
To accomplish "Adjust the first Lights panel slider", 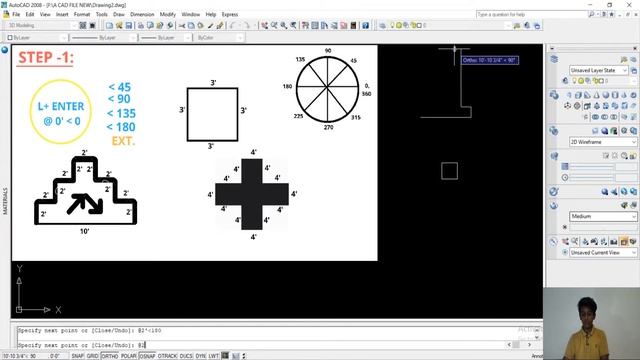I will pos(592,167).
